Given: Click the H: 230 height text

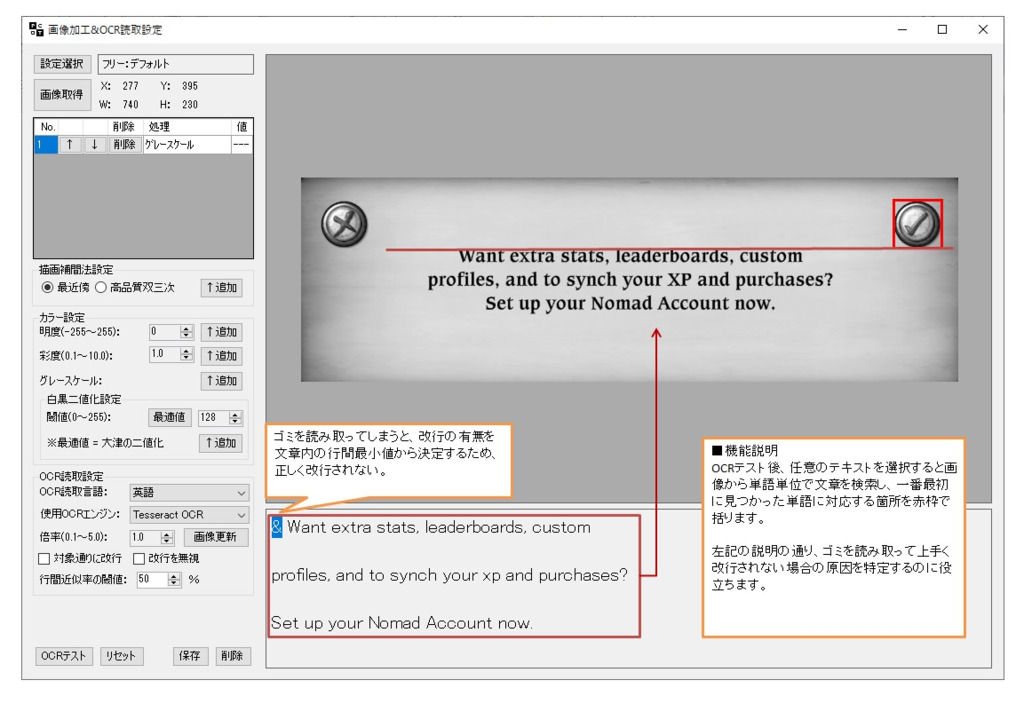Looking at the screenshot, I should click(179, 104).
